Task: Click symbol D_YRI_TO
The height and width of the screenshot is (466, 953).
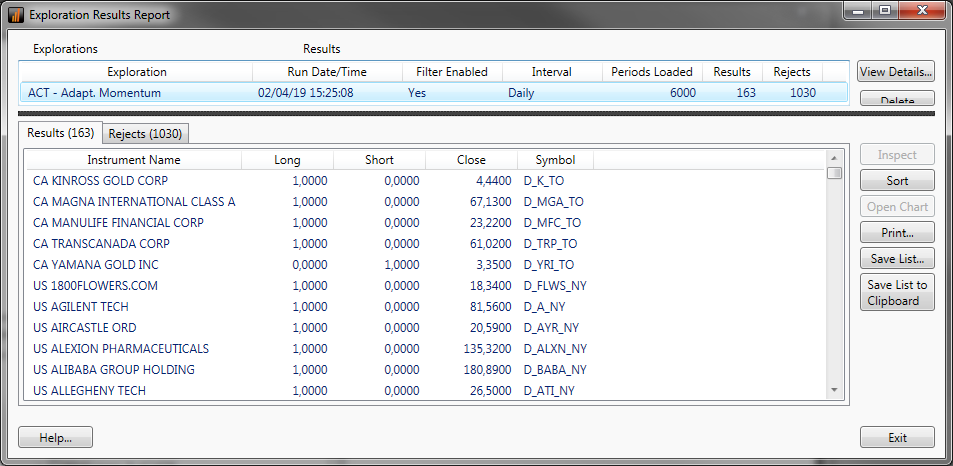Action: coord(549,265)
